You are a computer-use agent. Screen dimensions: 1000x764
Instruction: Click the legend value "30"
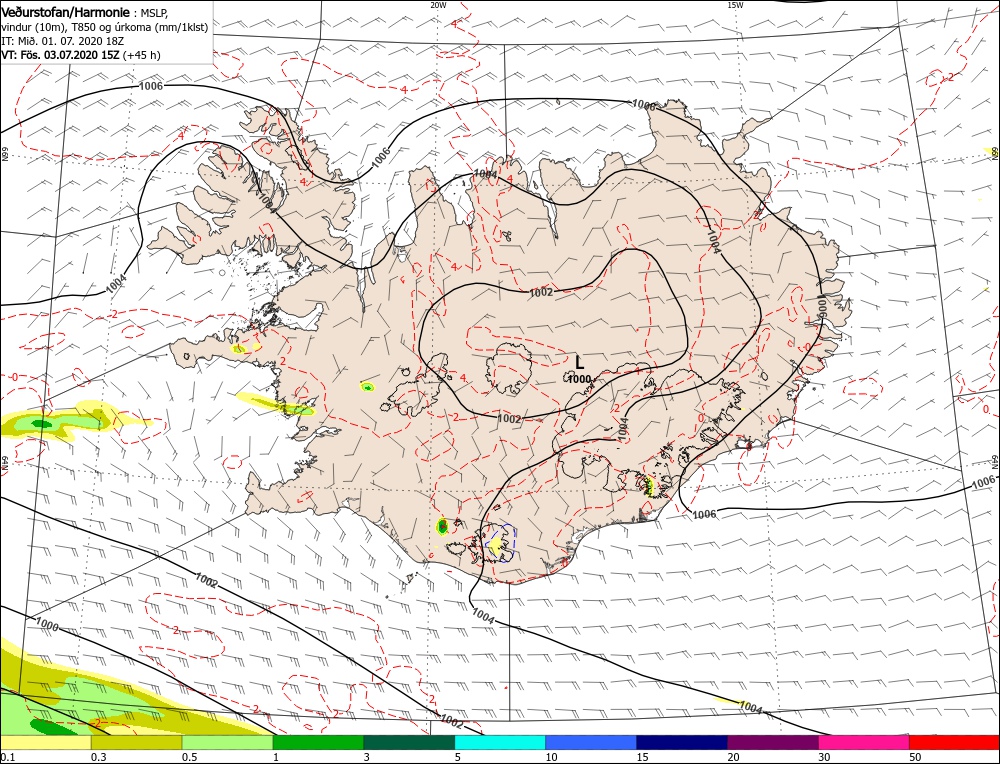tap(825, 757)
